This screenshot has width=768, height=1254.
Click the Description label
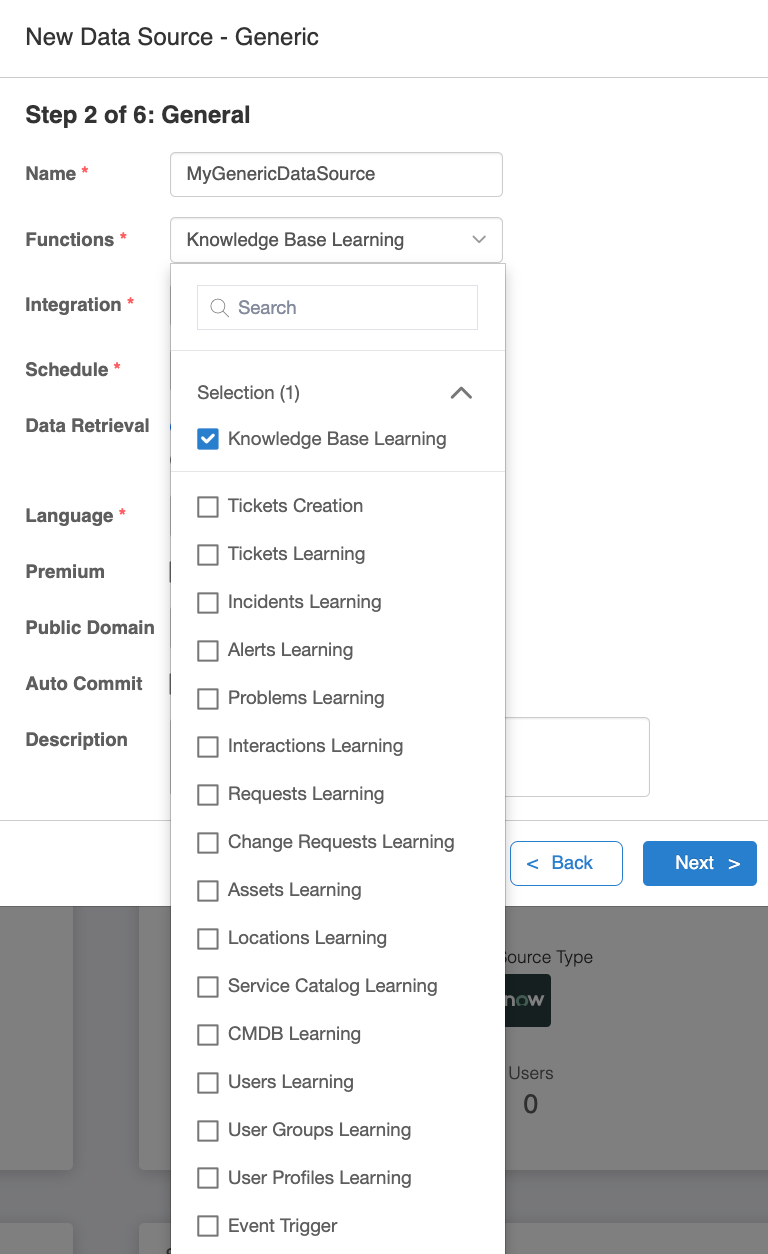[76, 740]
